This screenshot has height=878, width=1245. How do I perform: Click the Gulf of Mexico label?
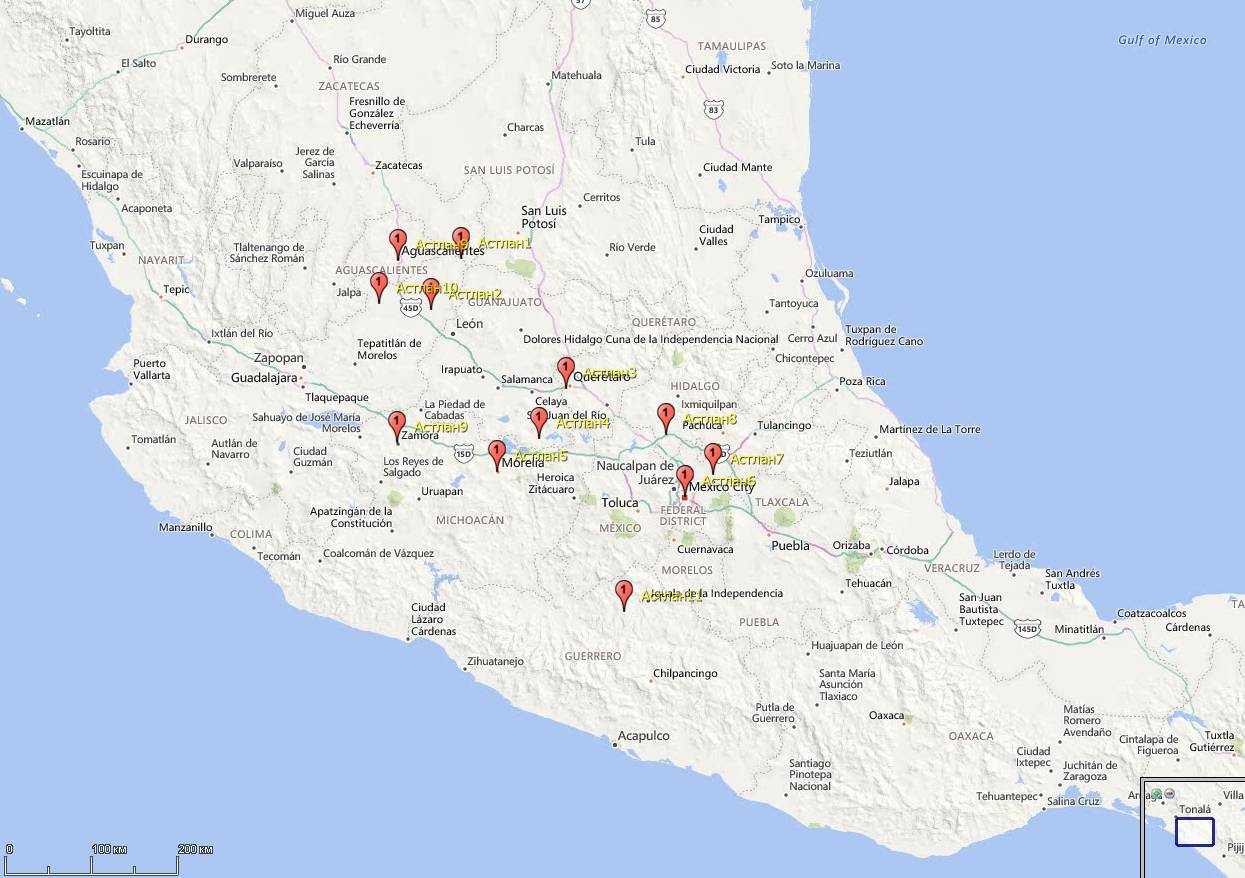point(1162,40)
